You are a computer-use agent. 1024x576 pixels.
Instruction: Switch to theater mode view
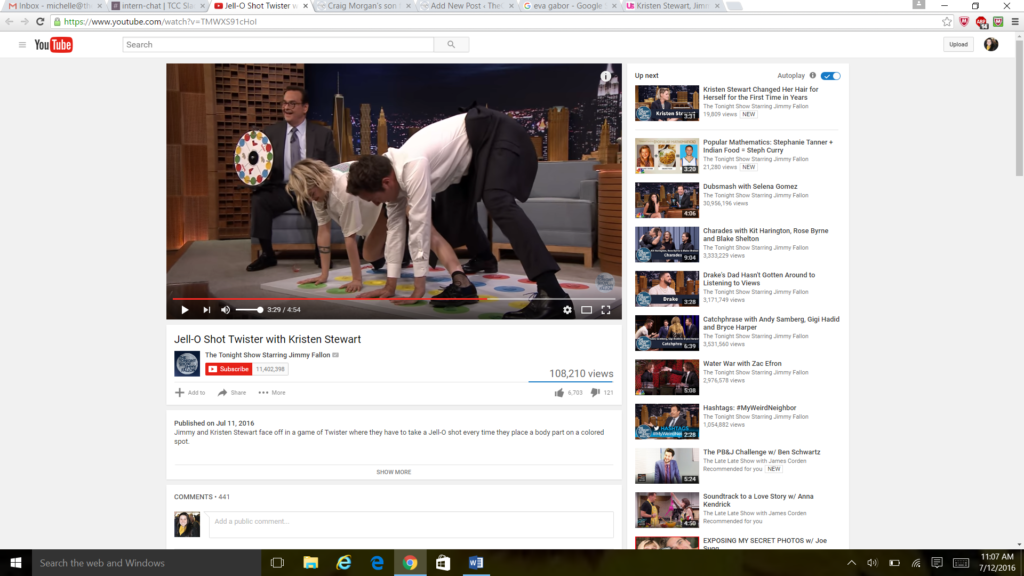point(587,310)
